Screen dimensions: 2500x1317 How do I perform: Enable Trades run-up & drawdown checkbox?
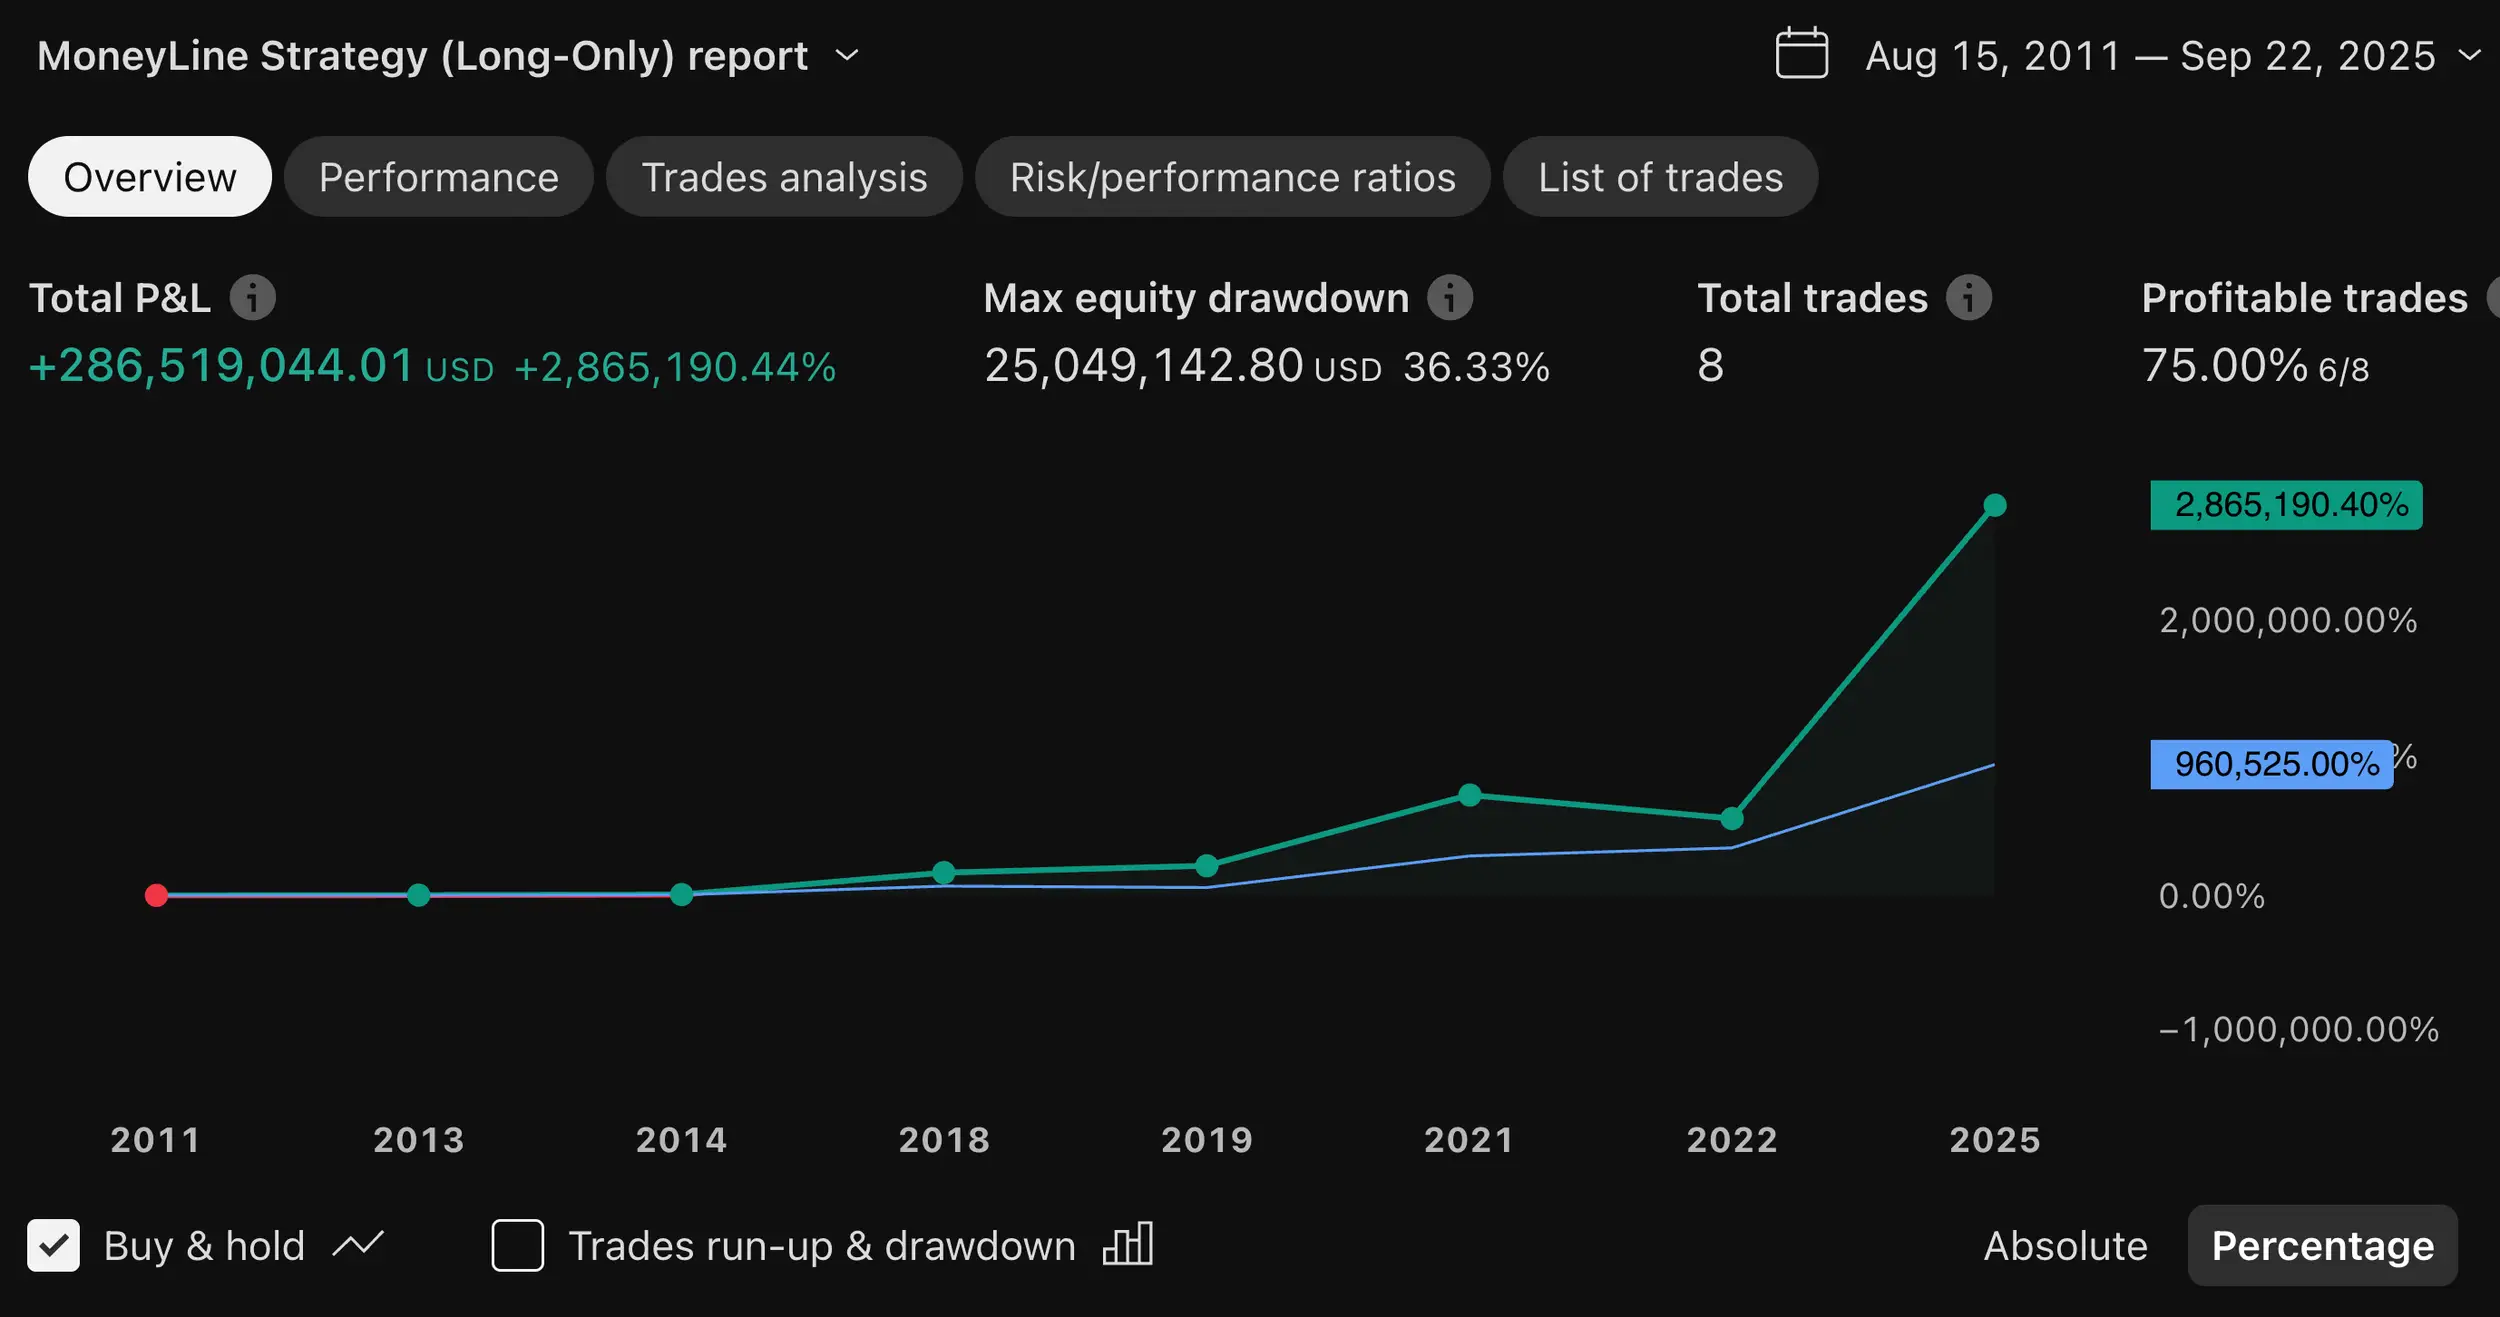pos(517,1245)
